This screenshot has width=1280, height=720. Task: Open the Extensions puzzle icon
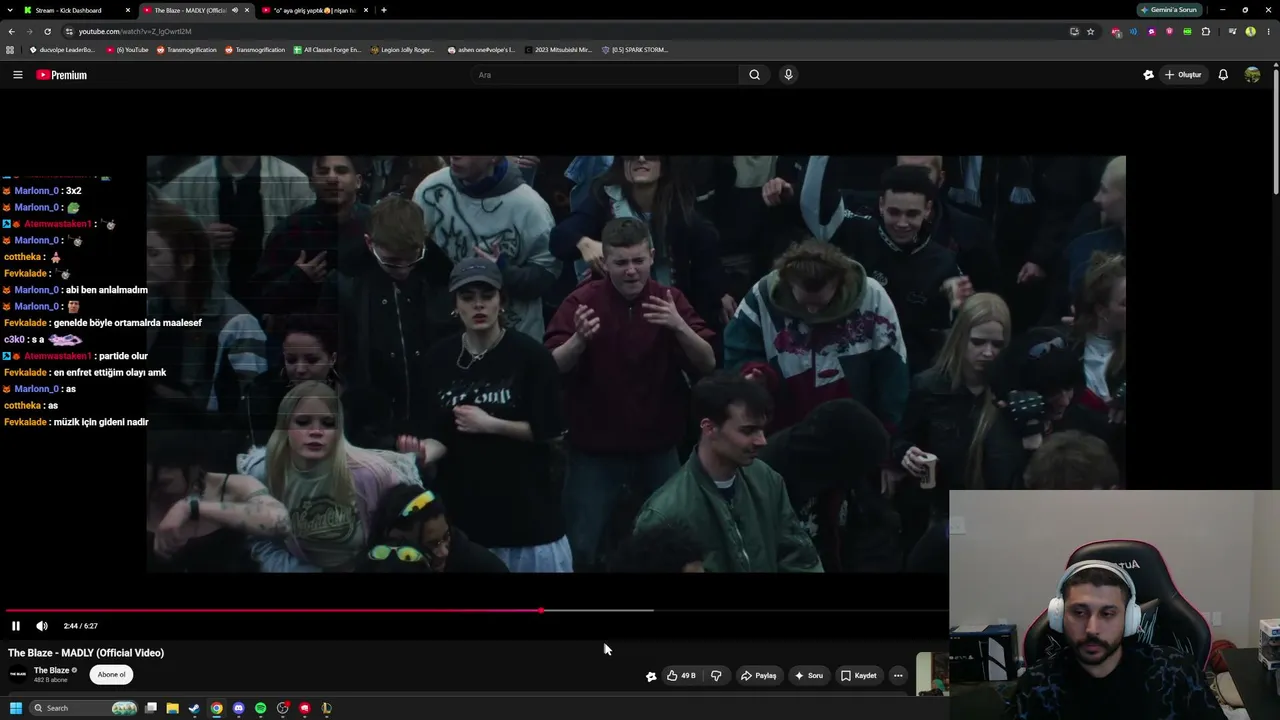(1205, 31)
